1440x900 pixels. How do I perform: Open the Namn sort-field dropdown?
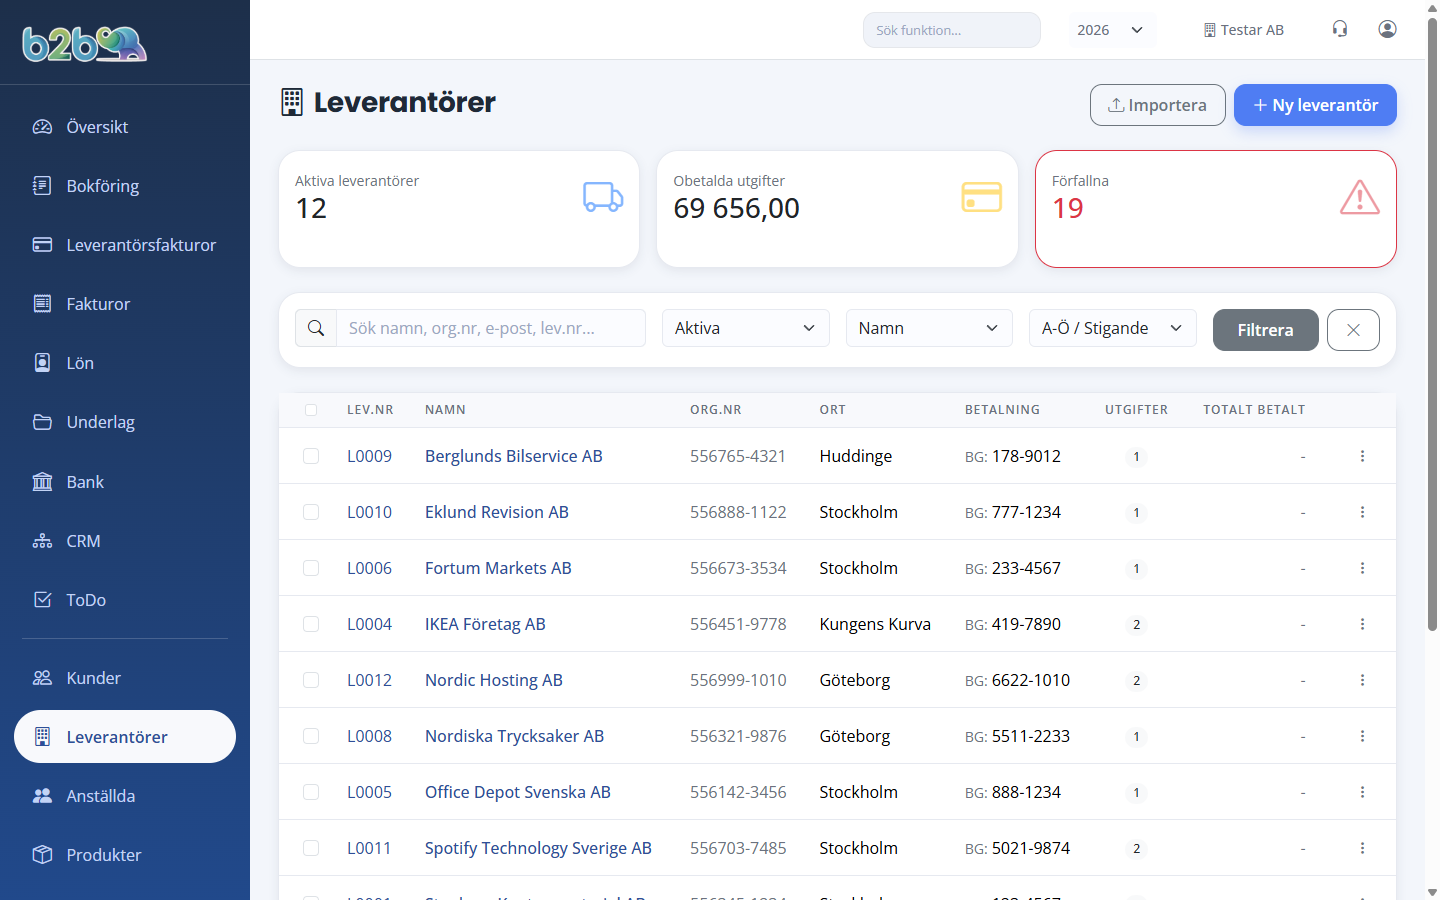[x=929, y=328]
